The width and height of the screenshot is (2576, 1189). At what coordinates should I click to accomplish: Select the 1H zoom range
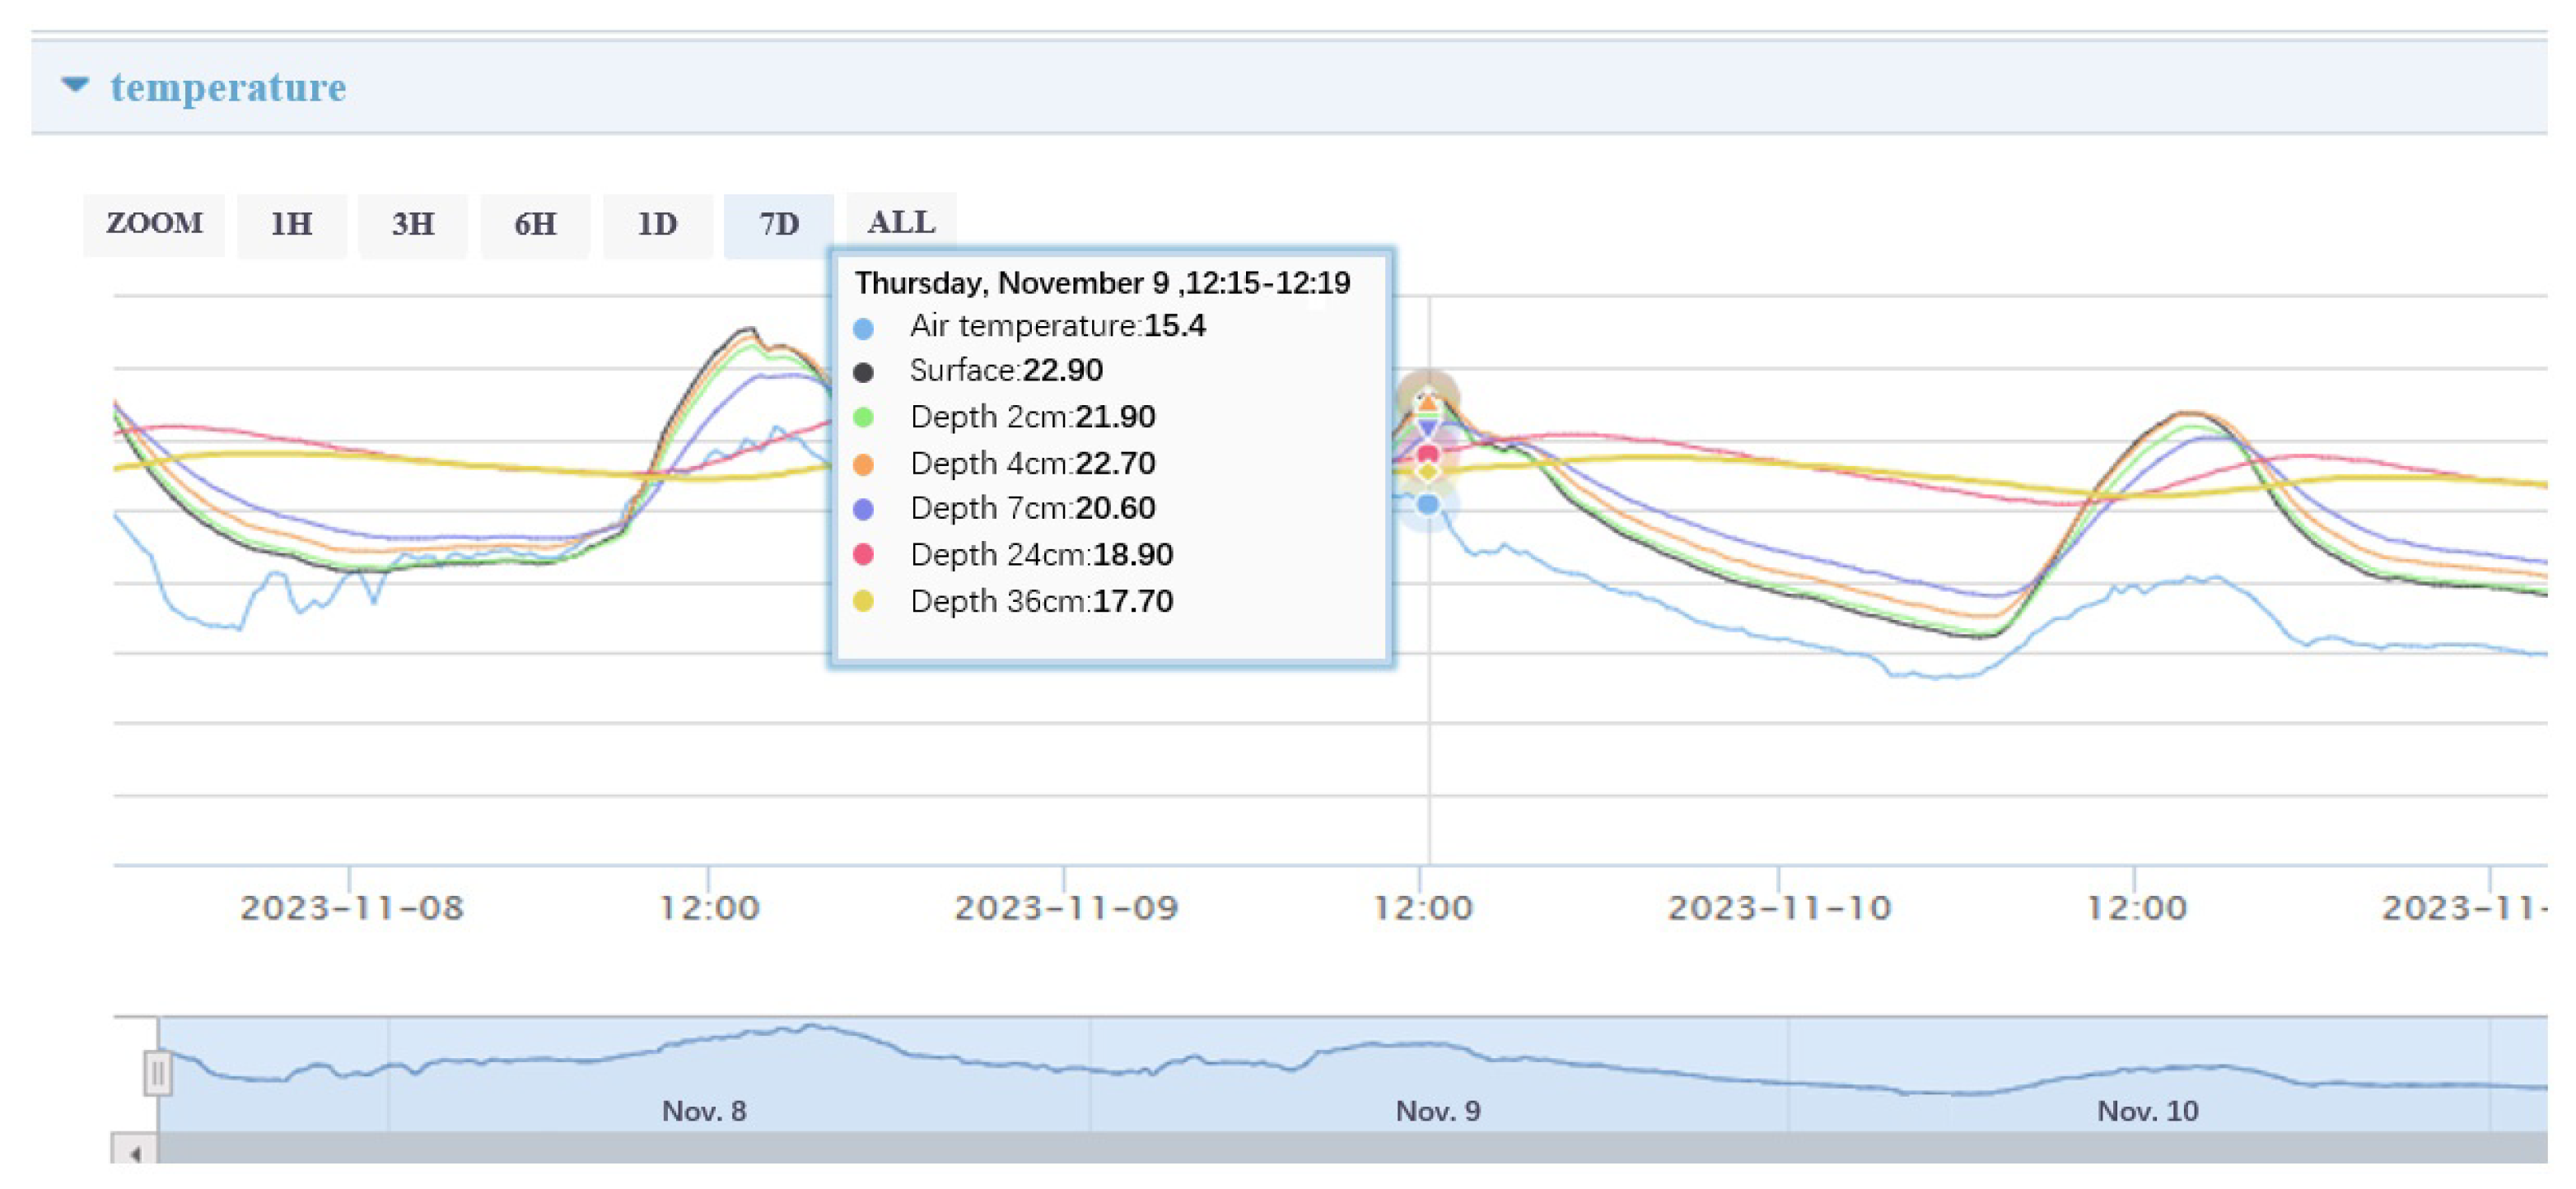291,224
